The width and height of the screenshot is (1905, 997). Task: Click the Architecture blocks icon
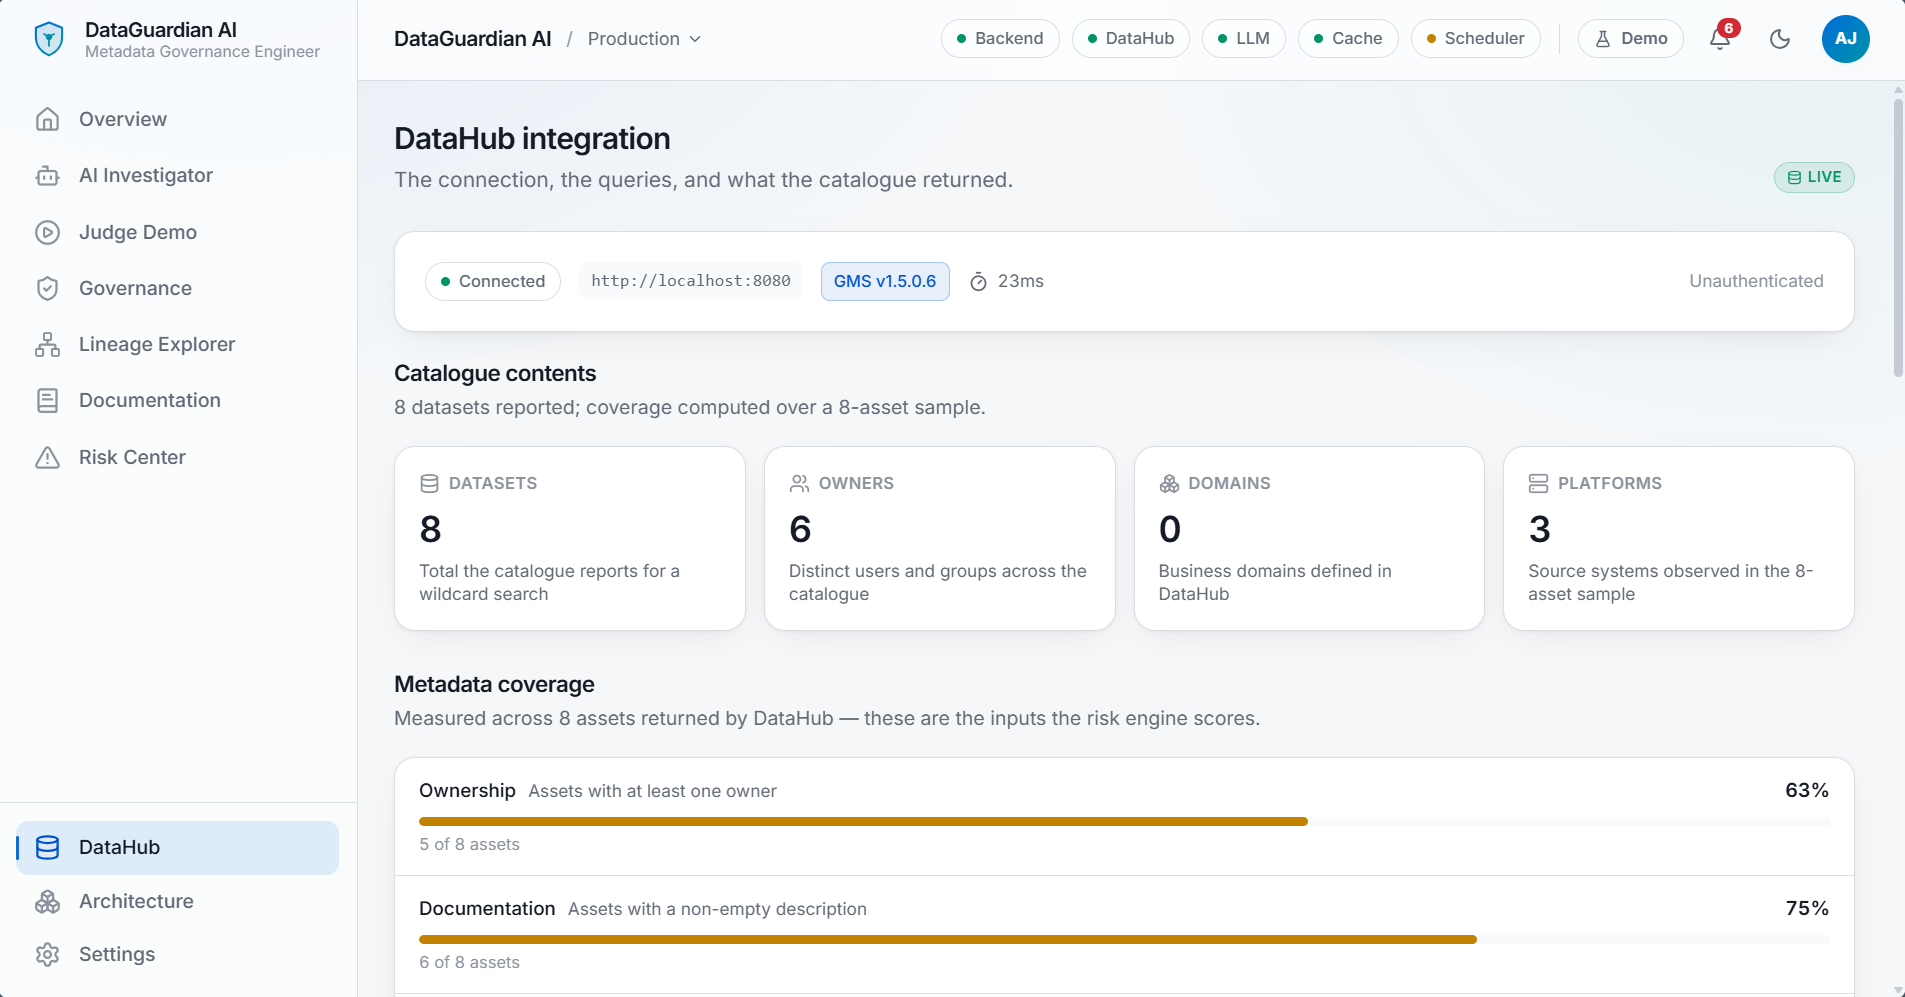click(x=47, y=901)
